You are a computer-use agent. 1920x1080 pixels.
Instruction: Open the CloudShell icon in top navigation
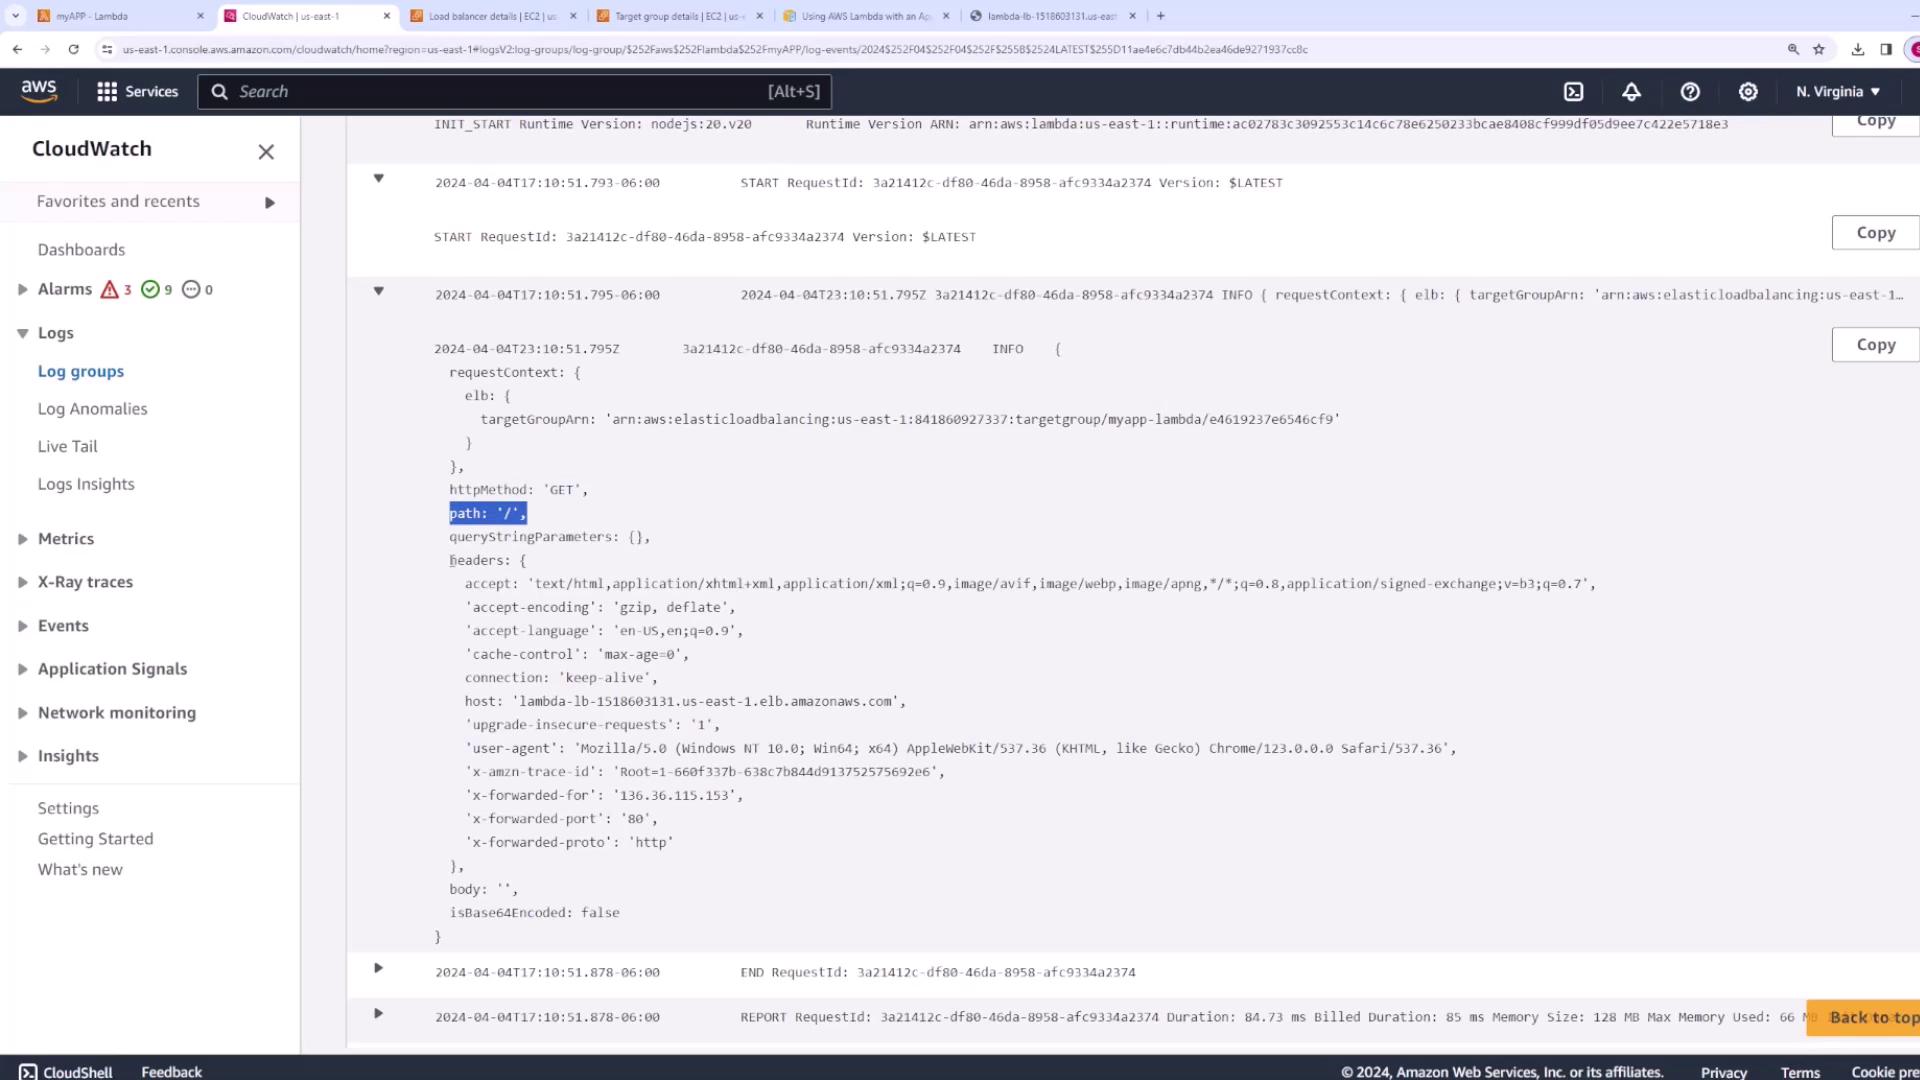[1573, 91]
